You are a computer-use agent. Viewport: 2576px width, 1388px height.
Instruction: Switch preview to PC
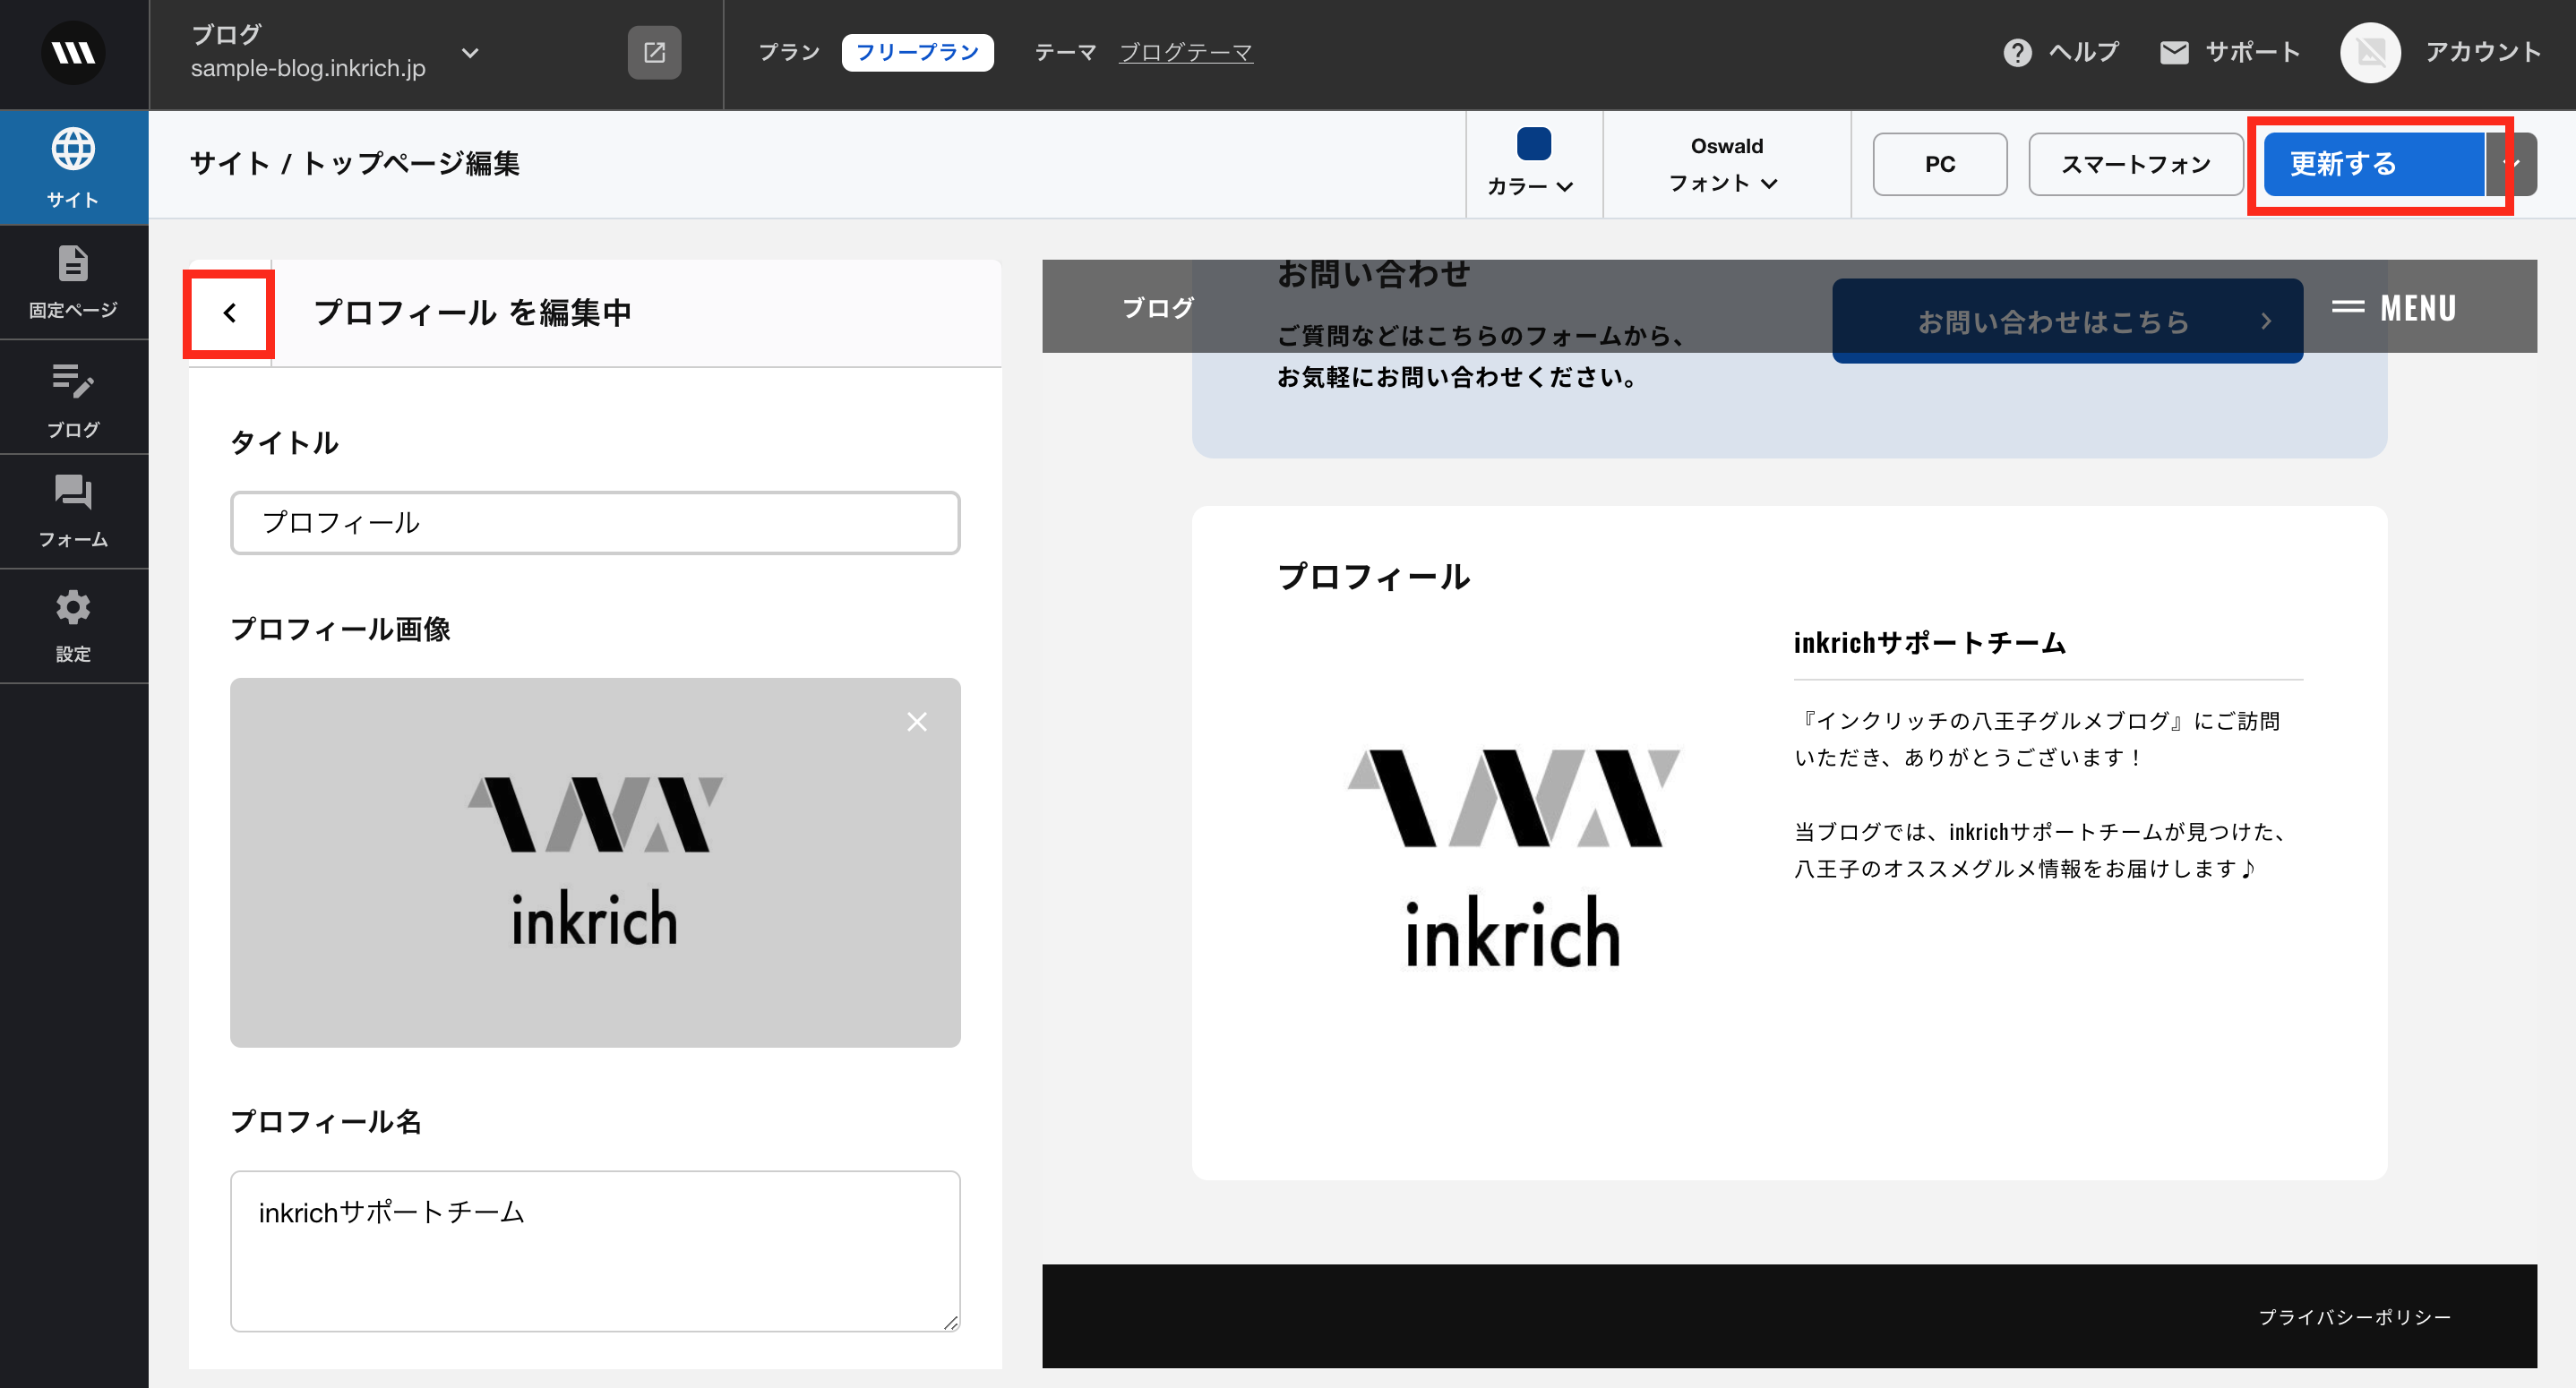tap(1939, 164)
